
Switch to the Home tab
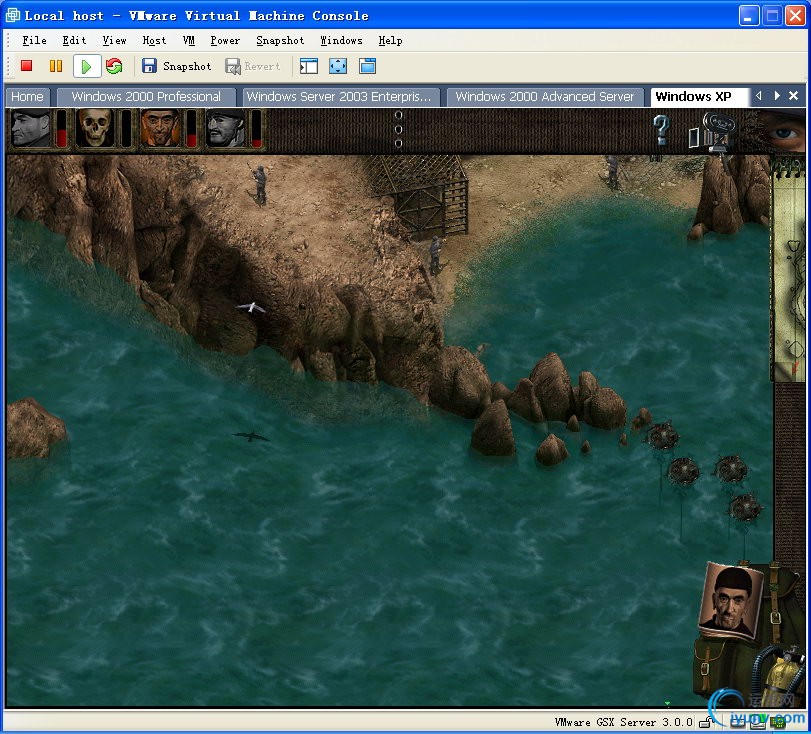[27, 97]
